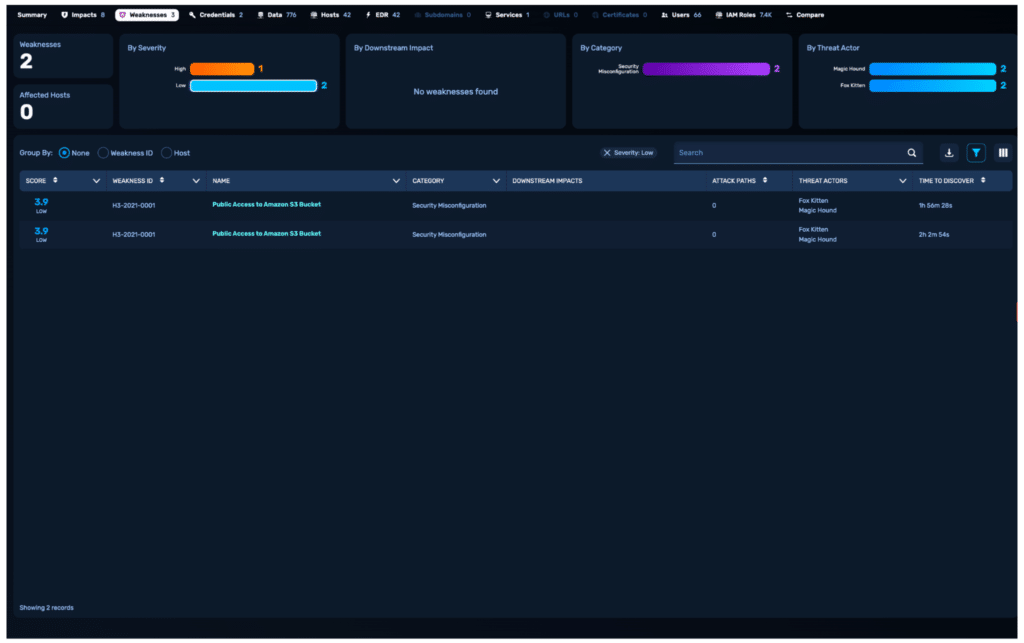Click the Weaknesses count card
This screenshot has width=1024, height=643.
point(63,56)
